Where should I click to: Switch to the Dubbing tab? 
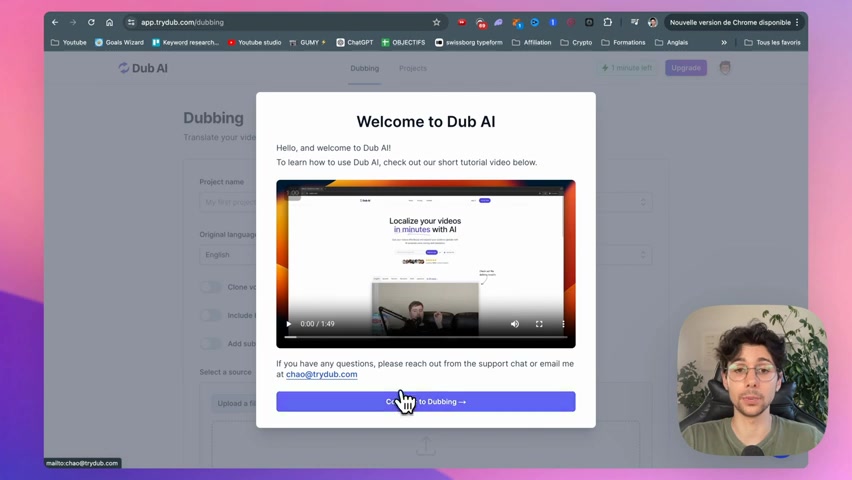pos(365,68)
